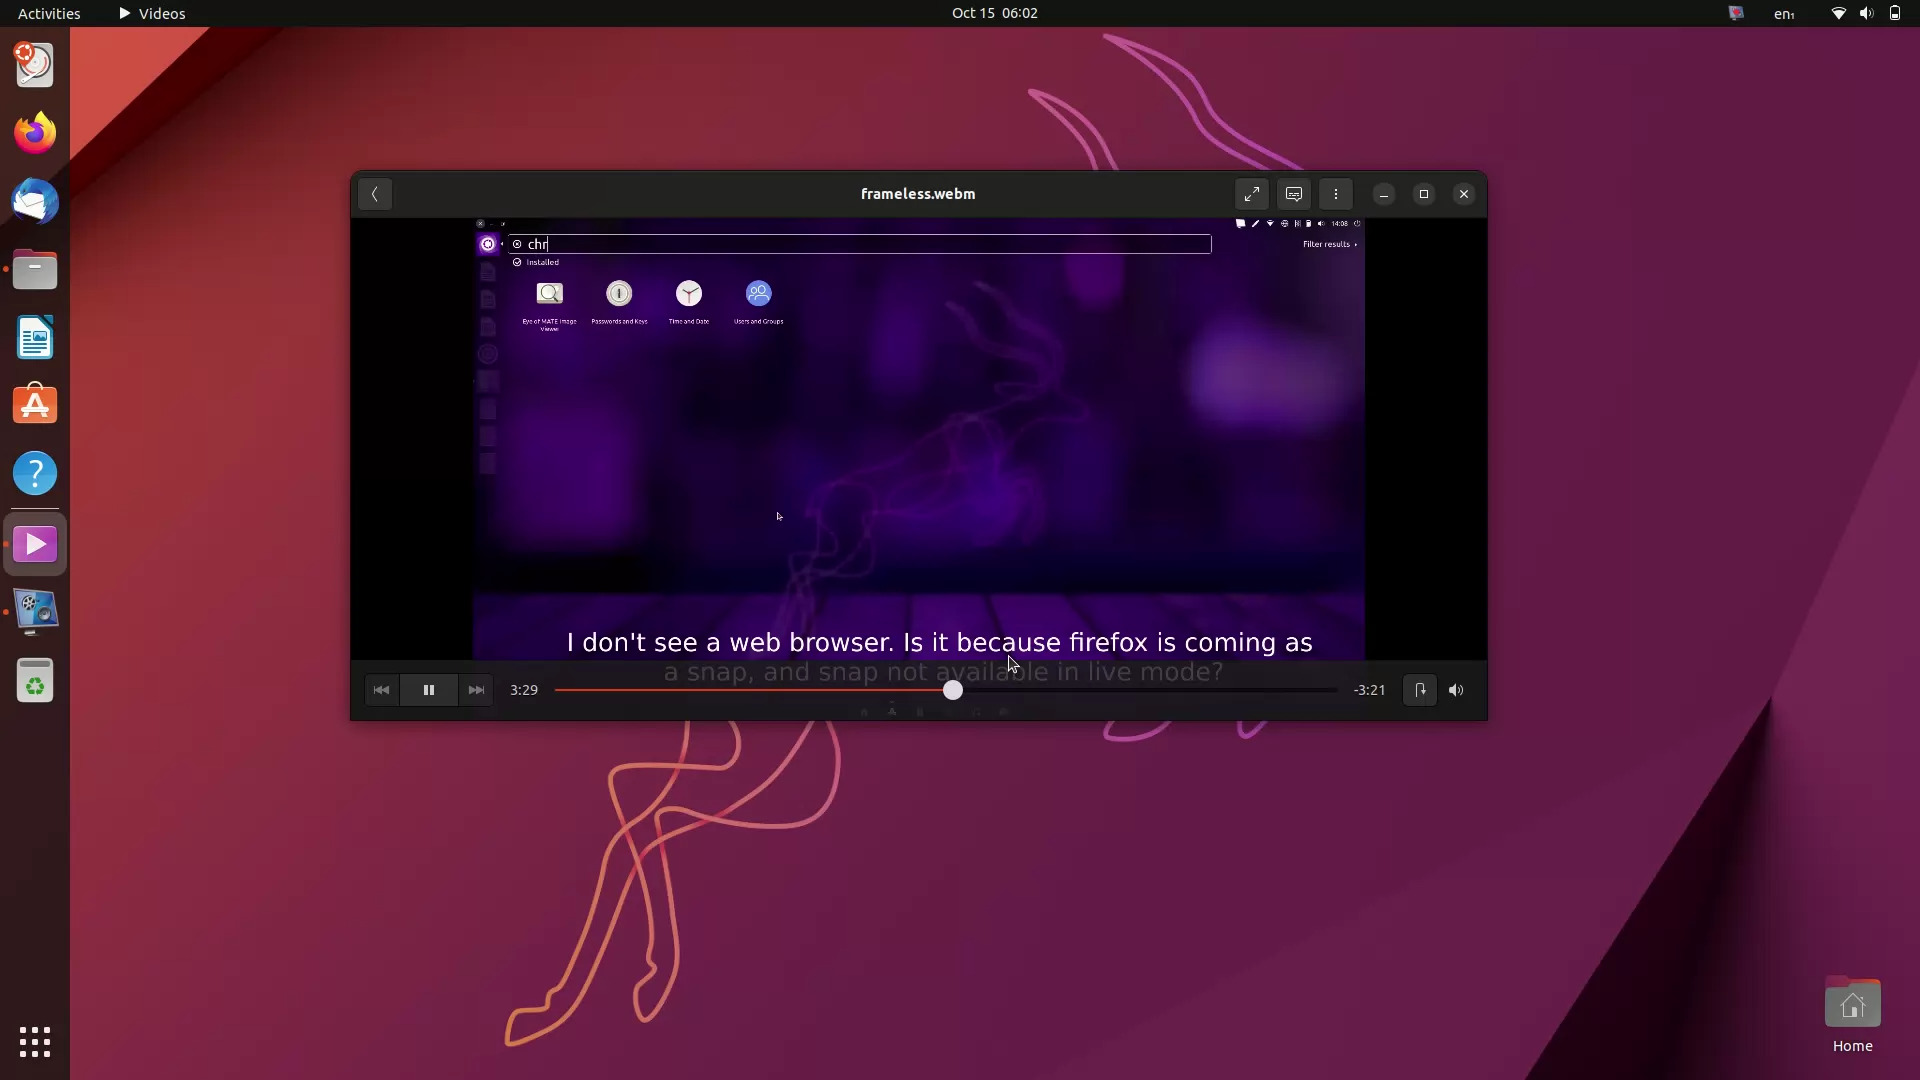Launch Firefox from the dock
Viewport: 1920px width, 1080px height.
tap(35, 131)
